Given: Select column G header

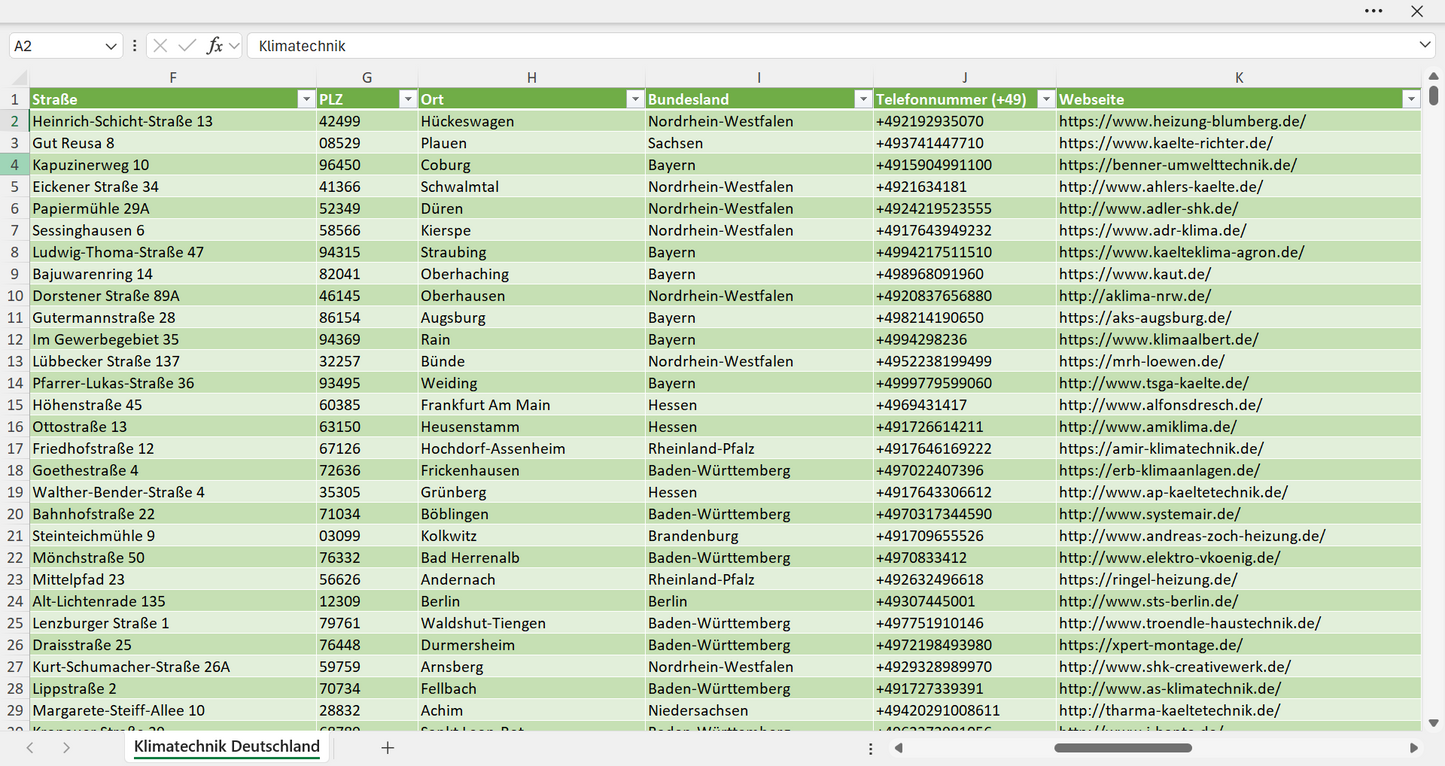Looking at the screenshot, I should coord(367,78).
